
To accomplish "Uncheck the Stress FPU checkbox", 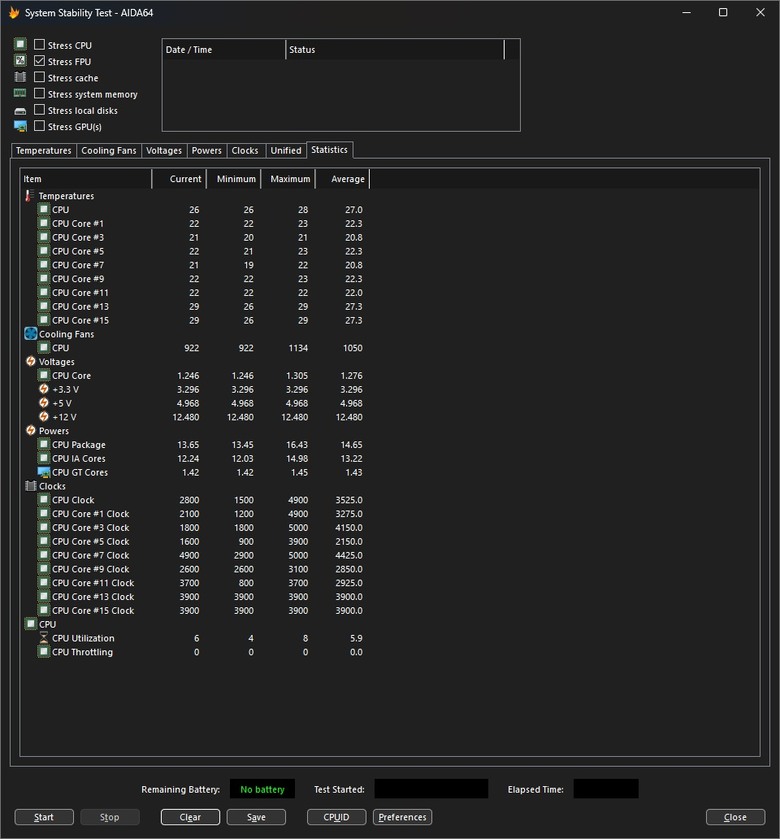I will (39, 62).
